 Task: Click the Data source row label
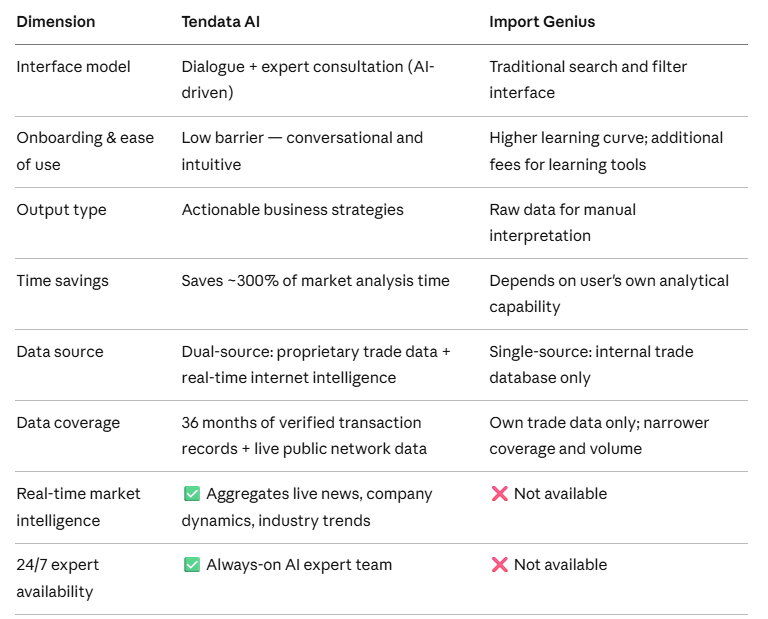click(x=60, y=352)
